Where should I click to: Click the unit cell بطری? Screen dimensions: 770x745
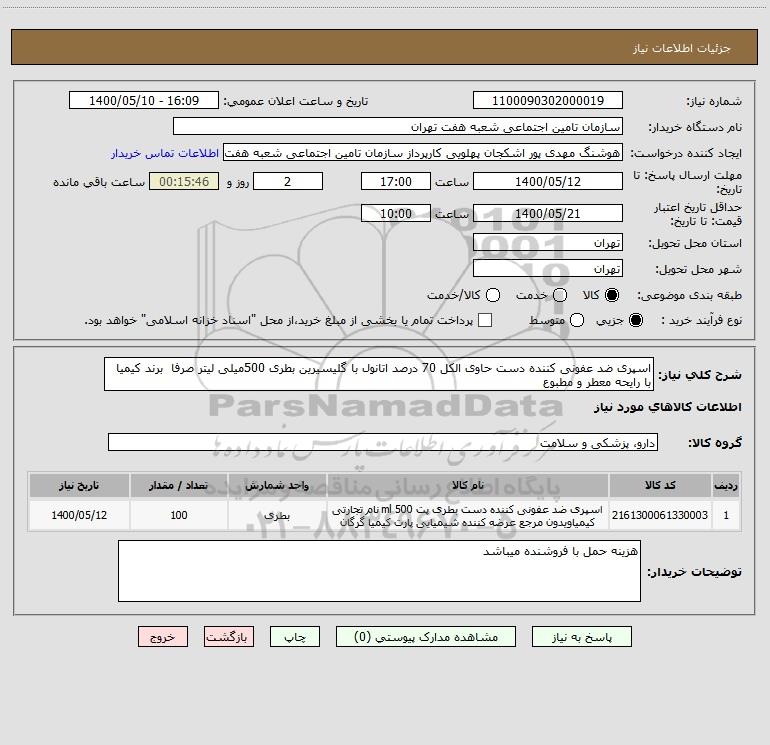tap(277, 515)
